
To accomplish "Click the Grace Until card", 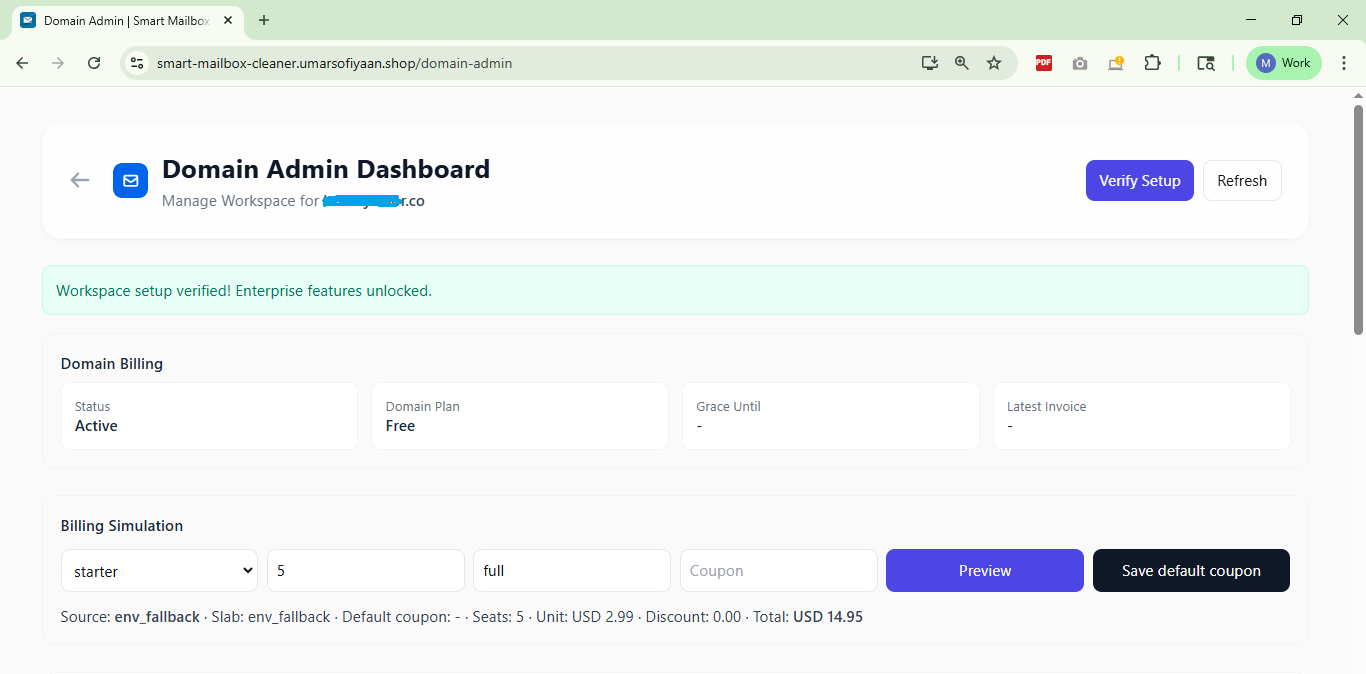I will 831,416.
